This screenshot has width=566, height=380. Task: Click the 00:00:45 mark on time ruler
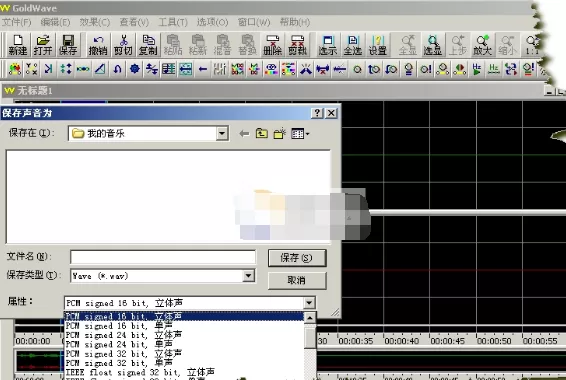tap(448, 341)
